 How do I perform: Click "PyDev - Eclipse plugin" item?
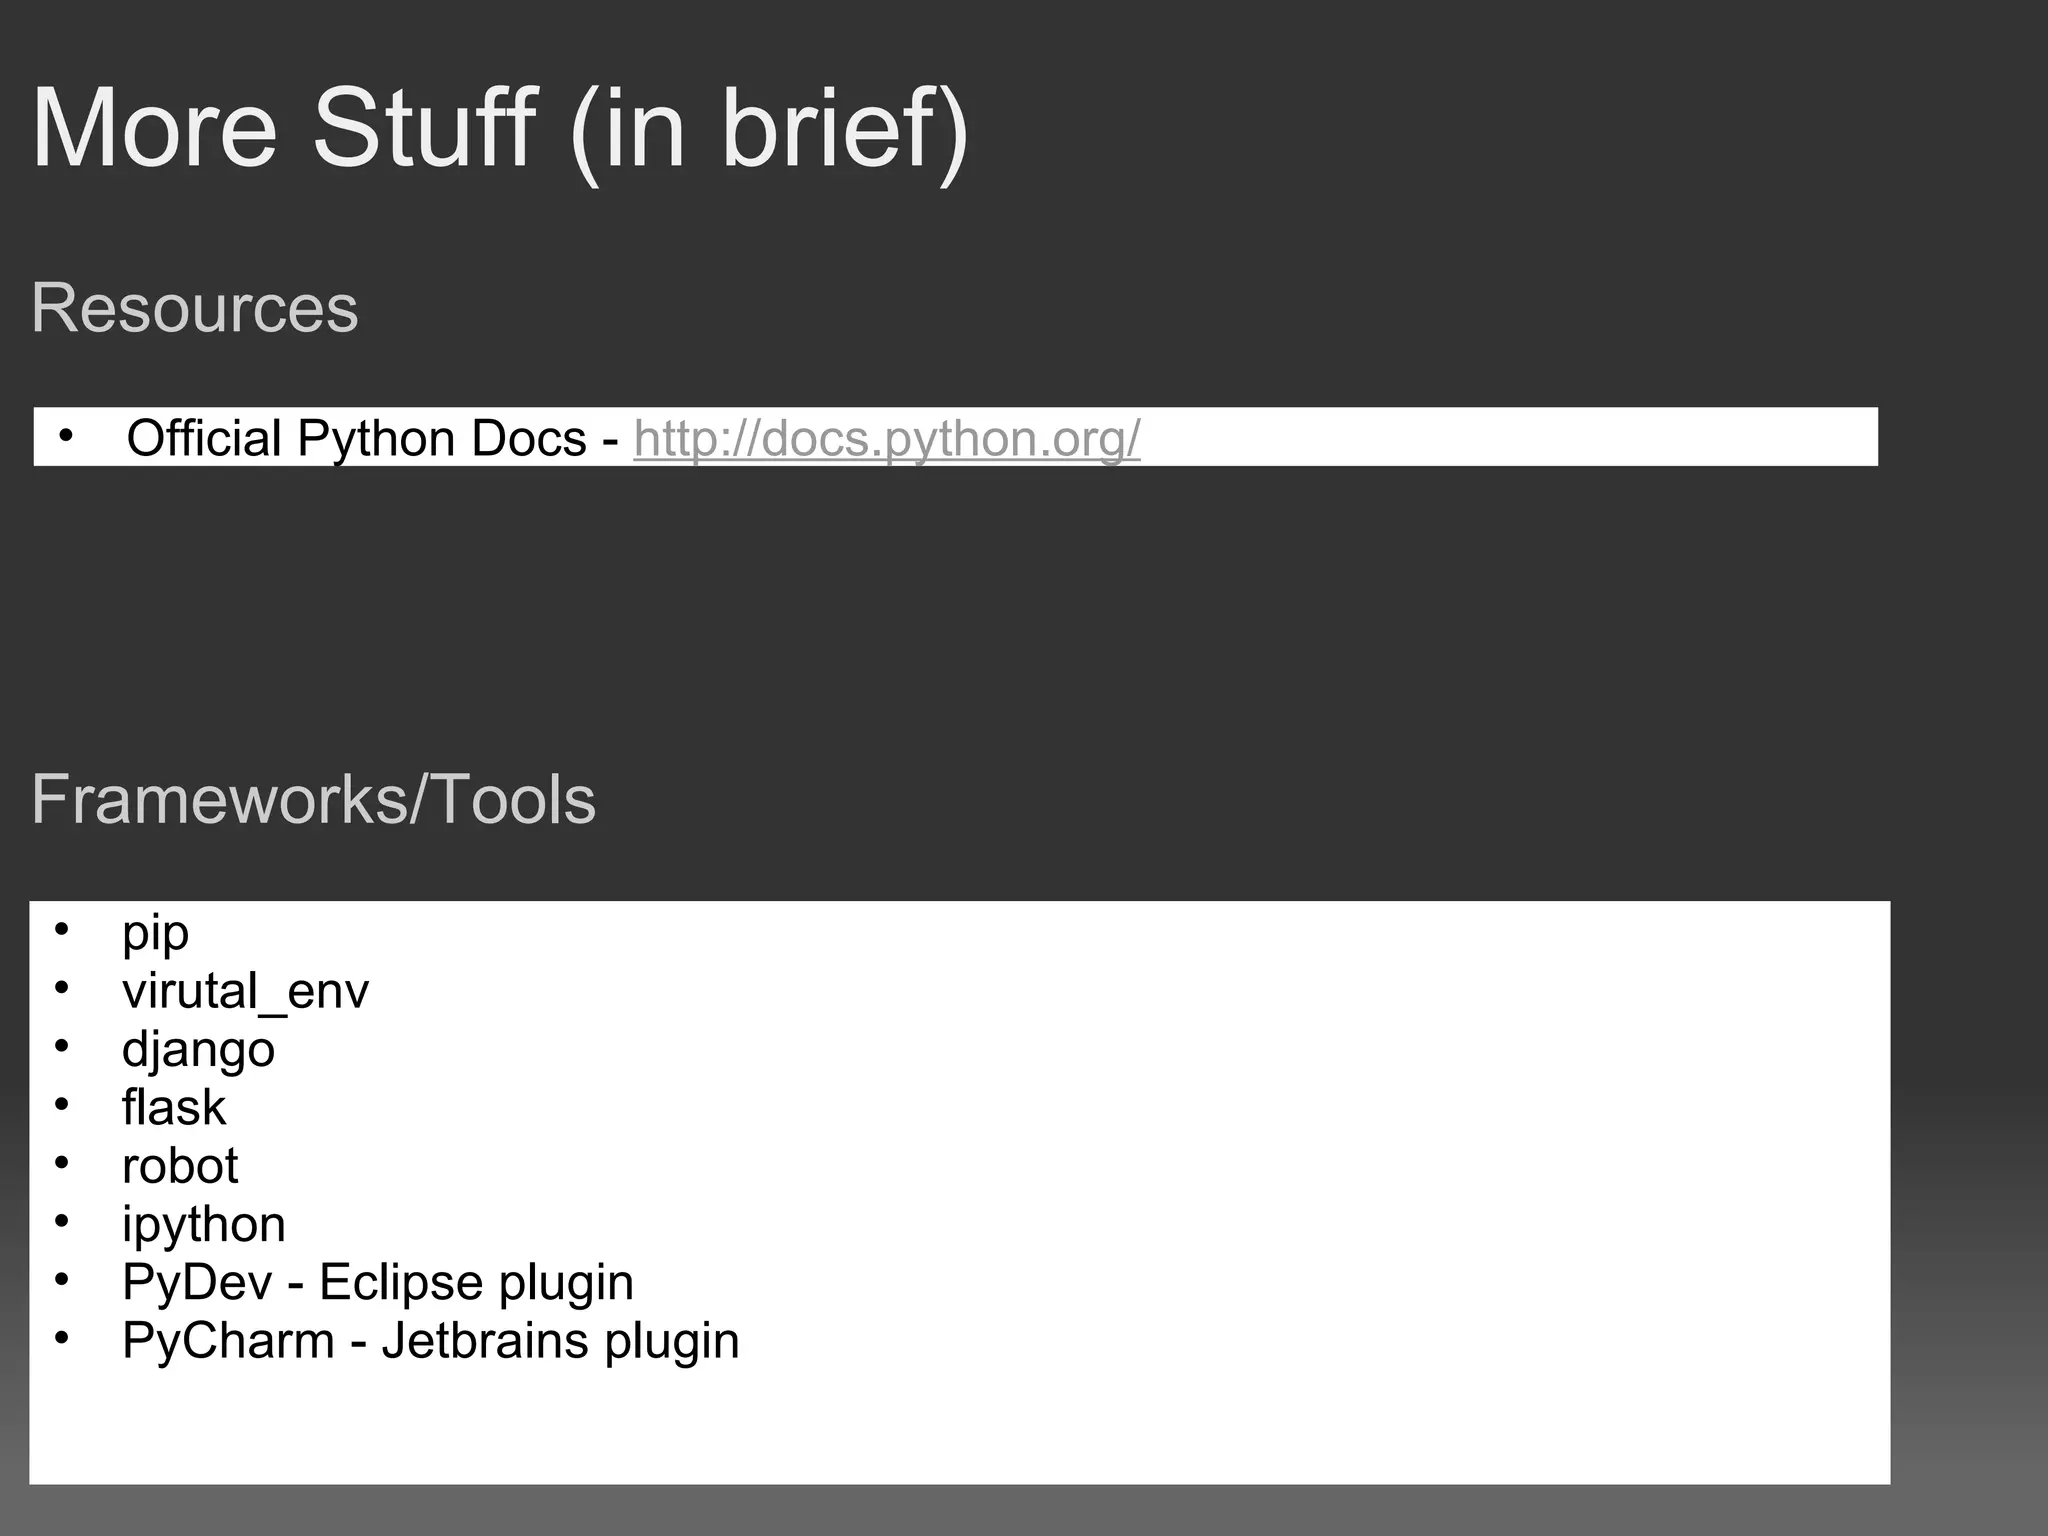tap(378, 1283)
